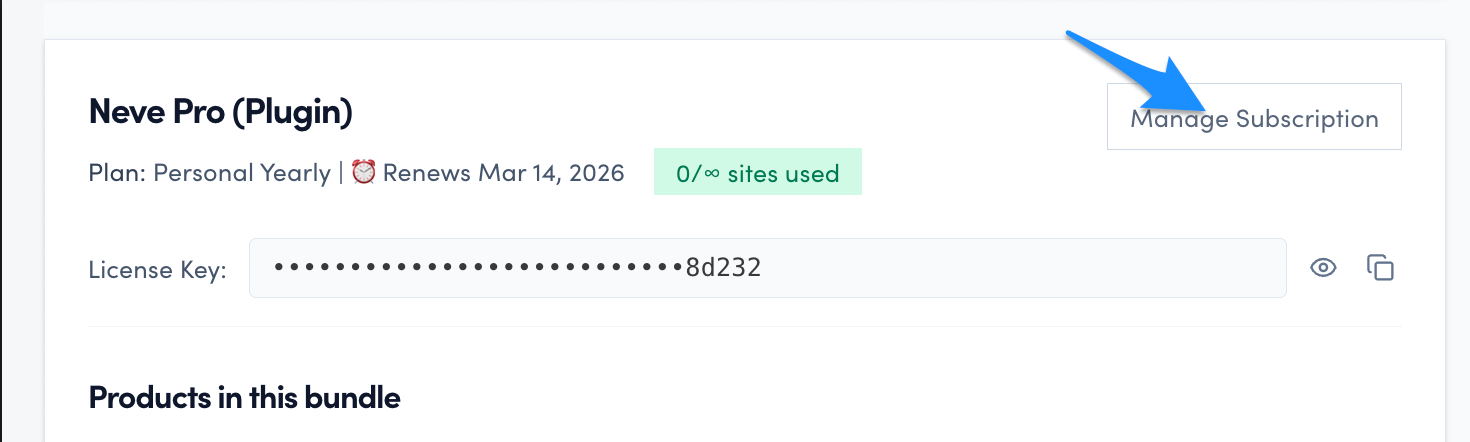
Task: Click the alarm clock renewal icon
Action: 363,172
